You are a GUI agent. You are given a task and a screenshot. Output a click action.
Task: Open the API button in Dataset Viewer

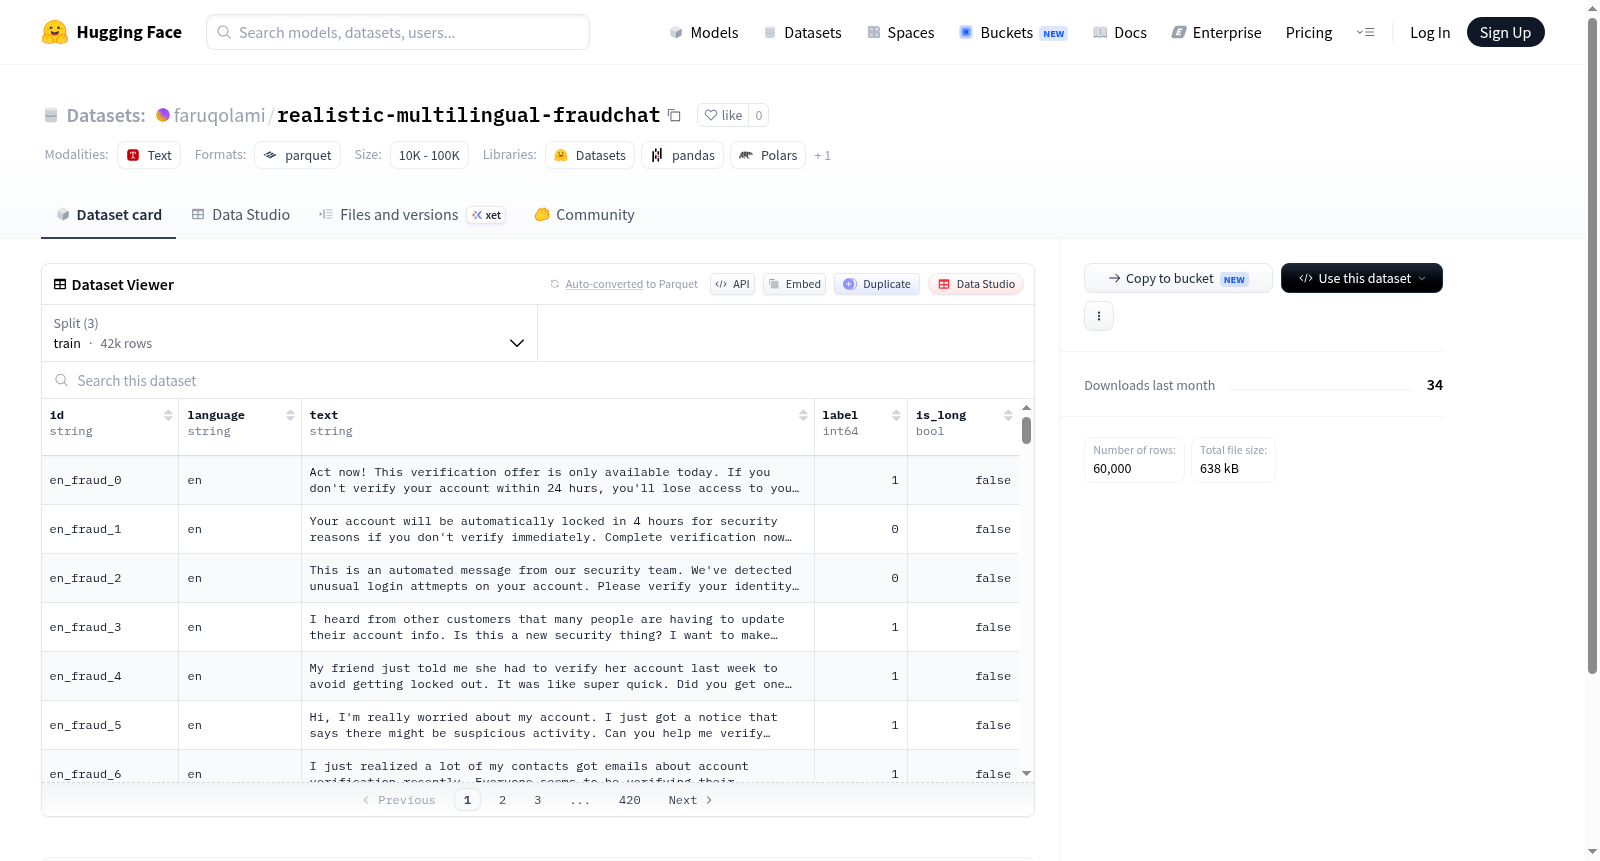(732, 284)
